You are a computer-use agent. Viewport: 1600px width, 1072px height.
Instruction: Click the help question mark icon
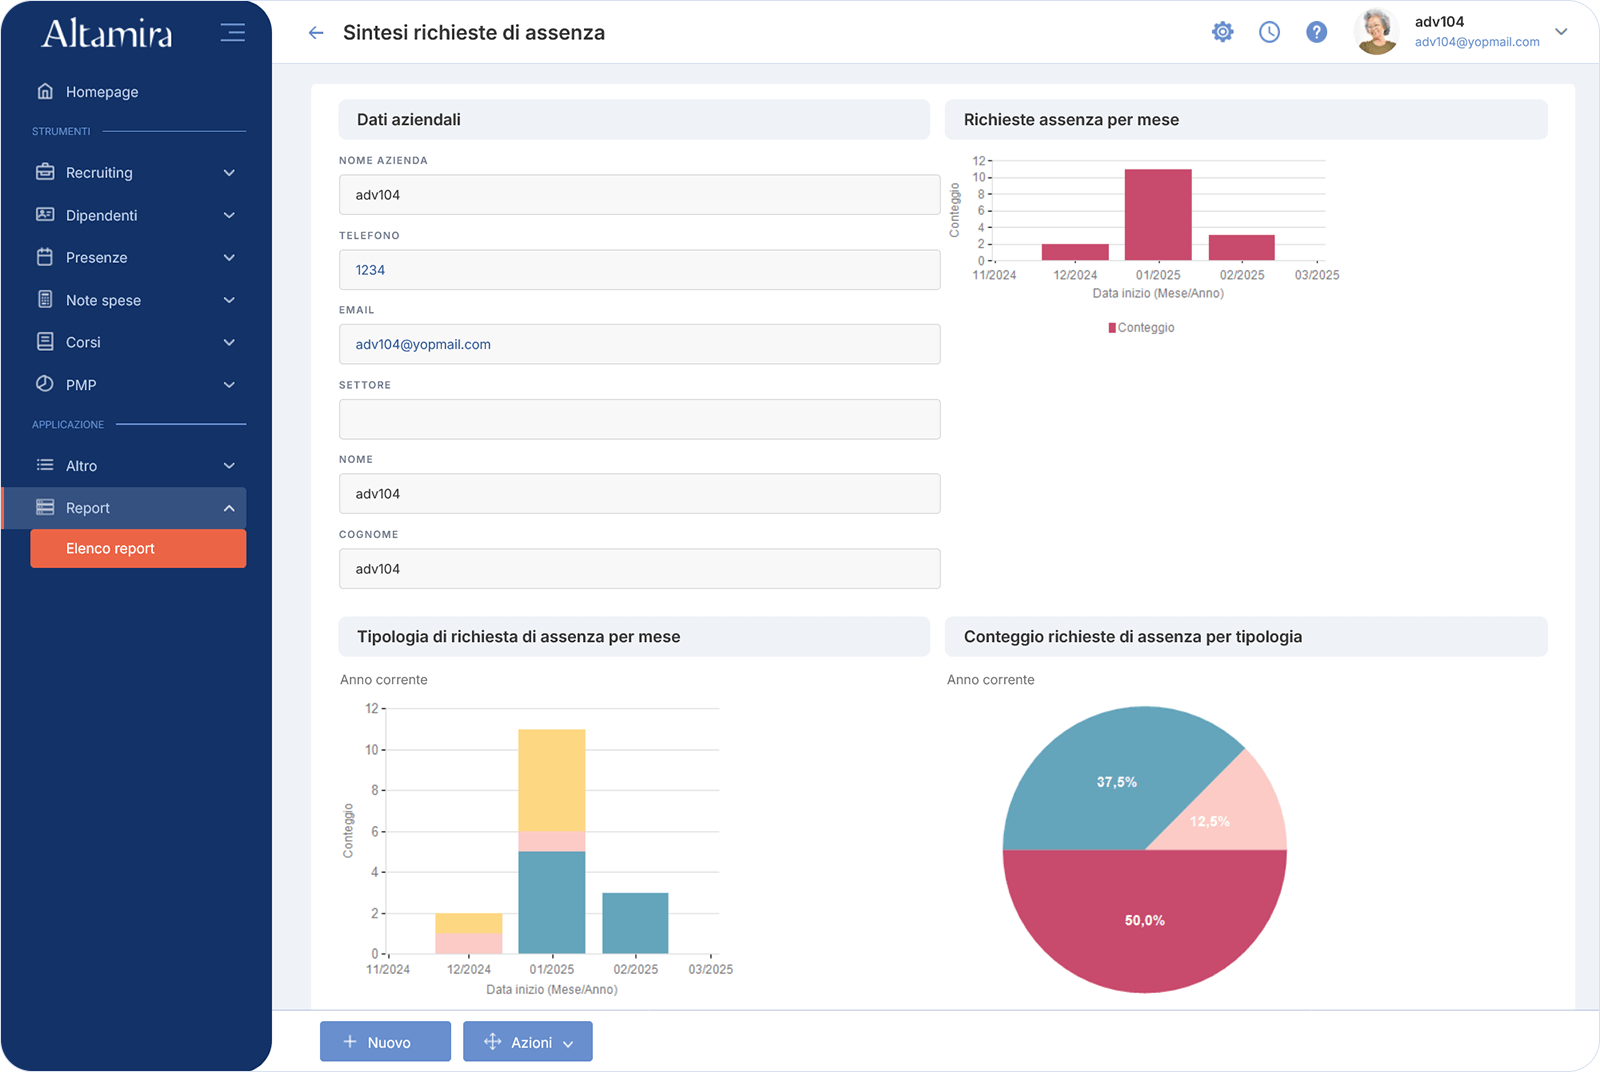pos(1316,31)
